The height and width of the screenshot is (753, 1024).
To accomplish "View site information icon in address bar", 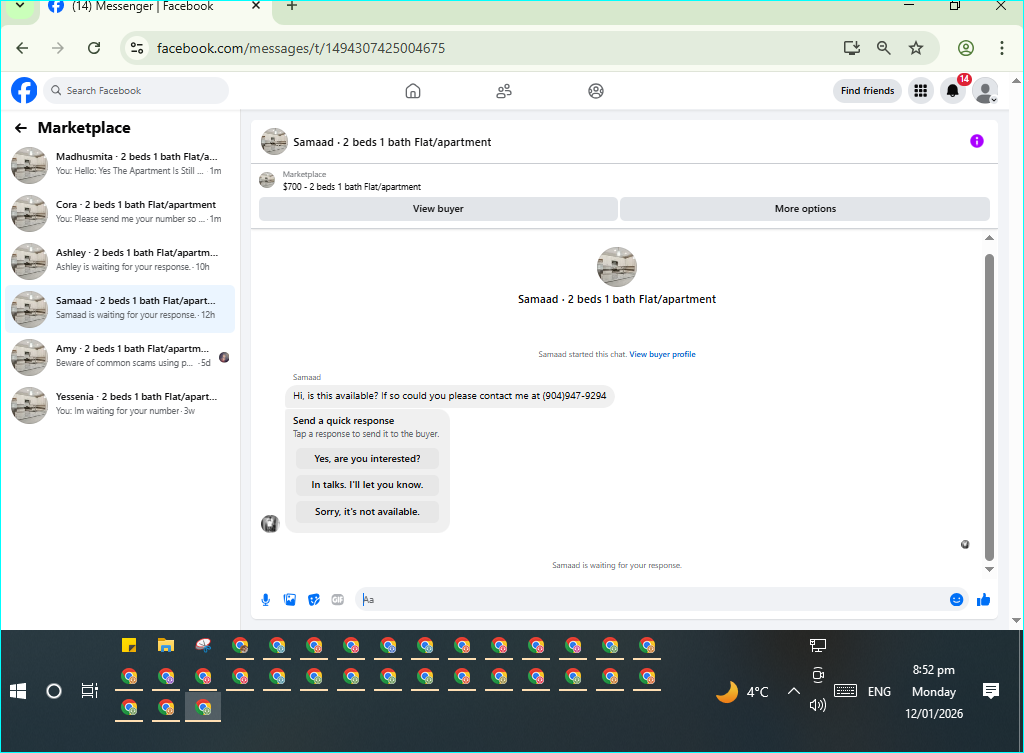I will point(137,48).
